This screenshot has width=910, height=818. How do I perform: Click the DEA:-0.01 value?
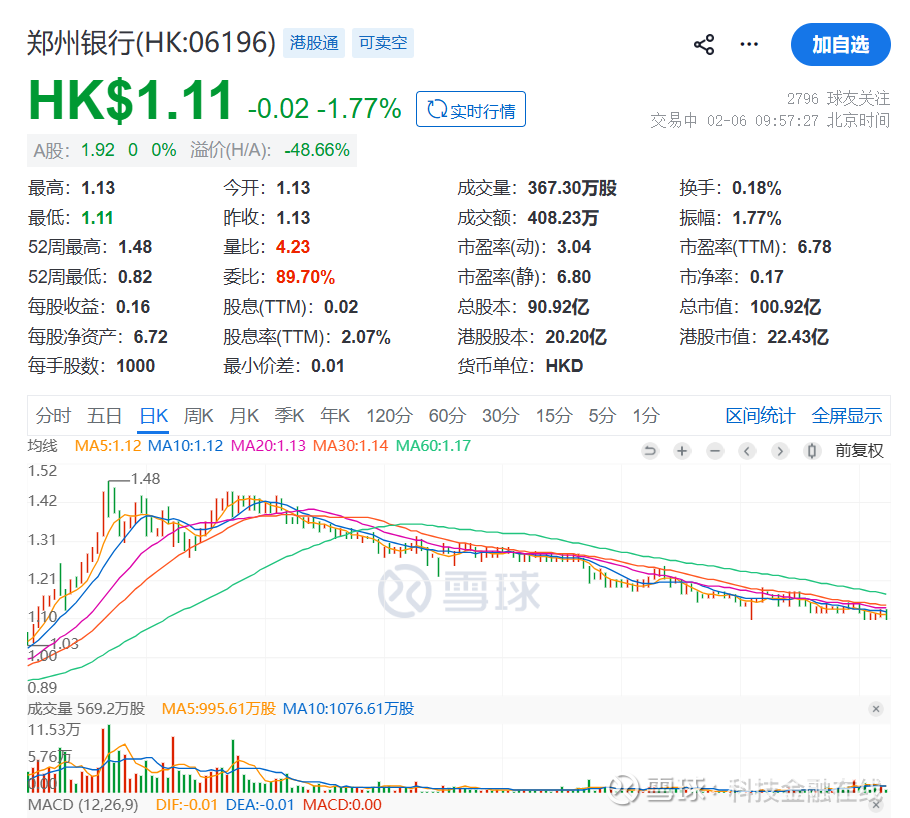(260, 805)
